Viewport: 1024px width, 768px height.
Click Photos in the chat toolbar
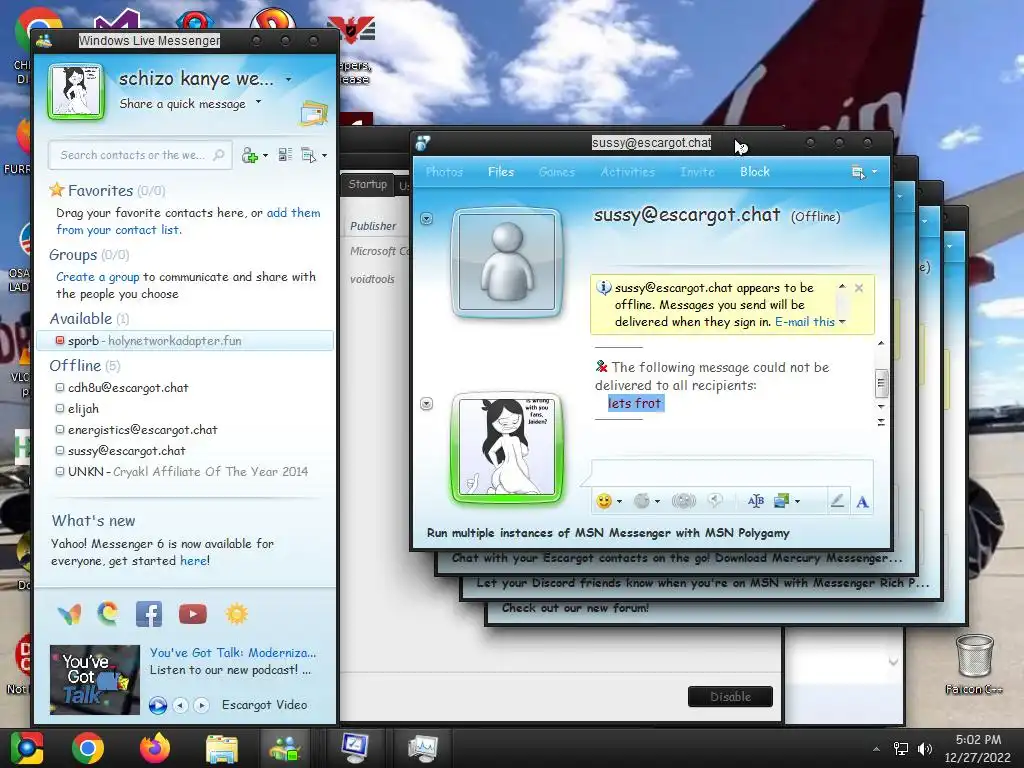(x=444, y=172)
